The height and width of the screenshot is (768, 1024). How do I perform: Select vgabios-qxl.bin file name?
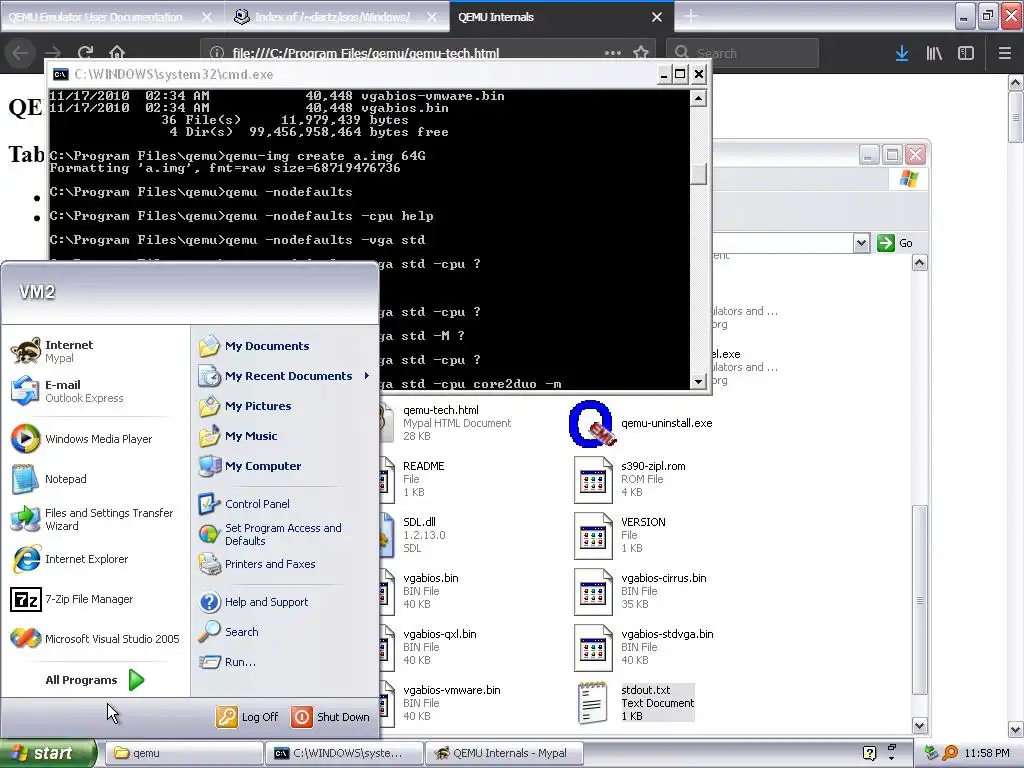[x=440, y=634]
